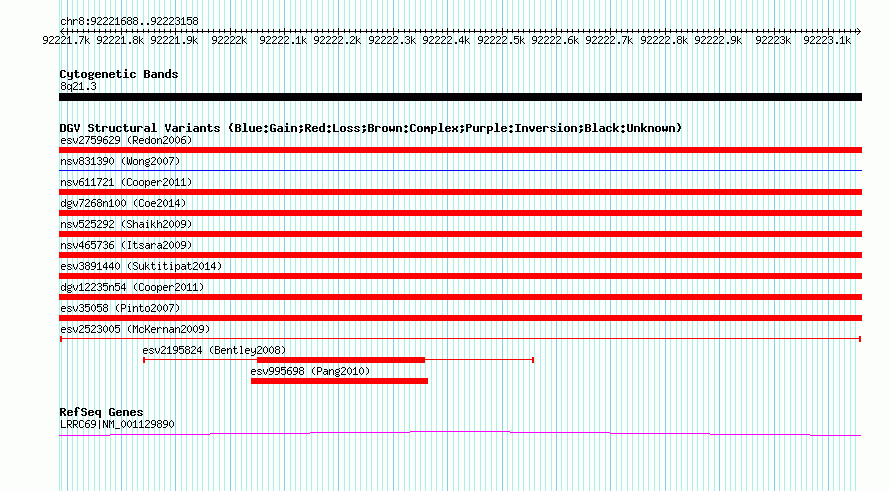Image resolution: width=890 pixels, height=491 pixels.
Task: Select the red bar under nsv611721
Action: (460, 192)
